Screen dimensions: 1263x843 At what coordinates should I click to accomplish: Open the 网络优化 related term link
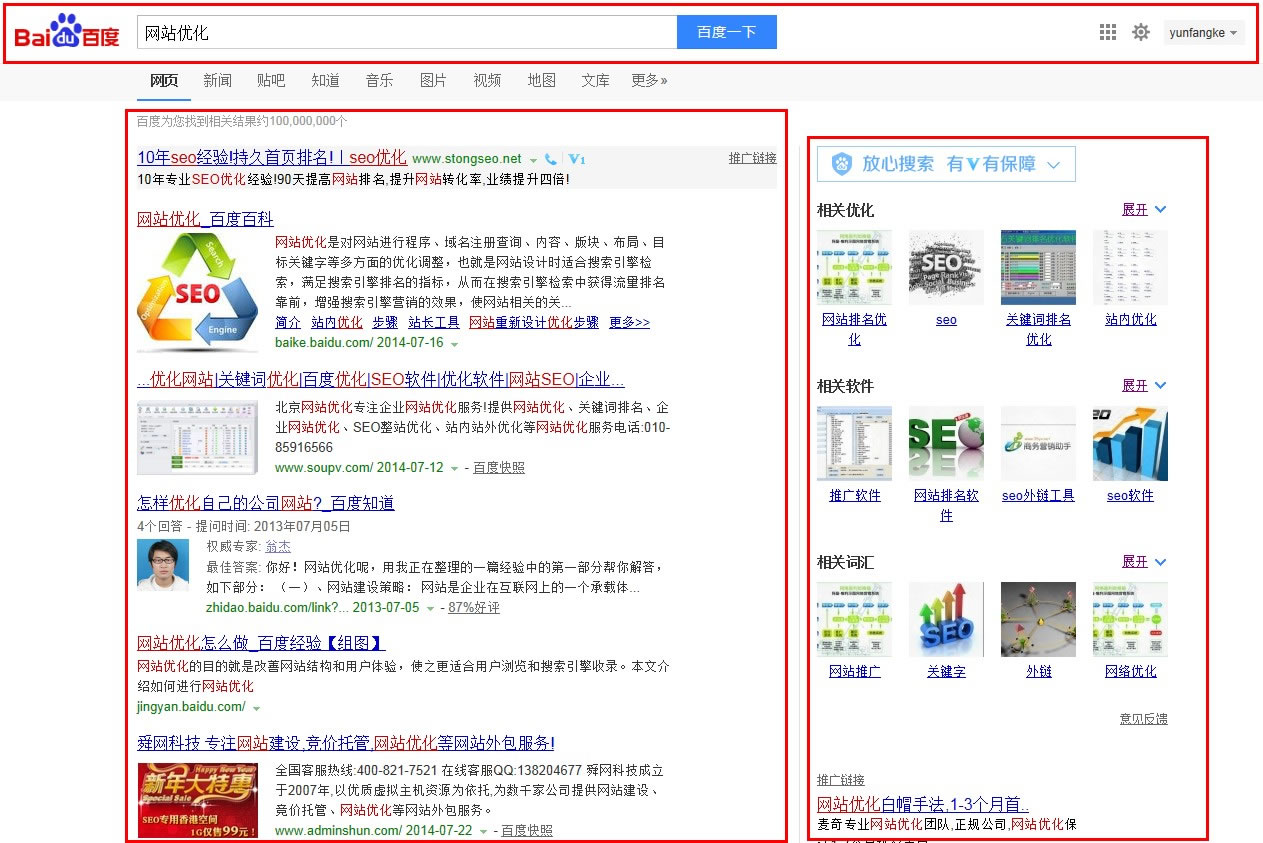1130,671
